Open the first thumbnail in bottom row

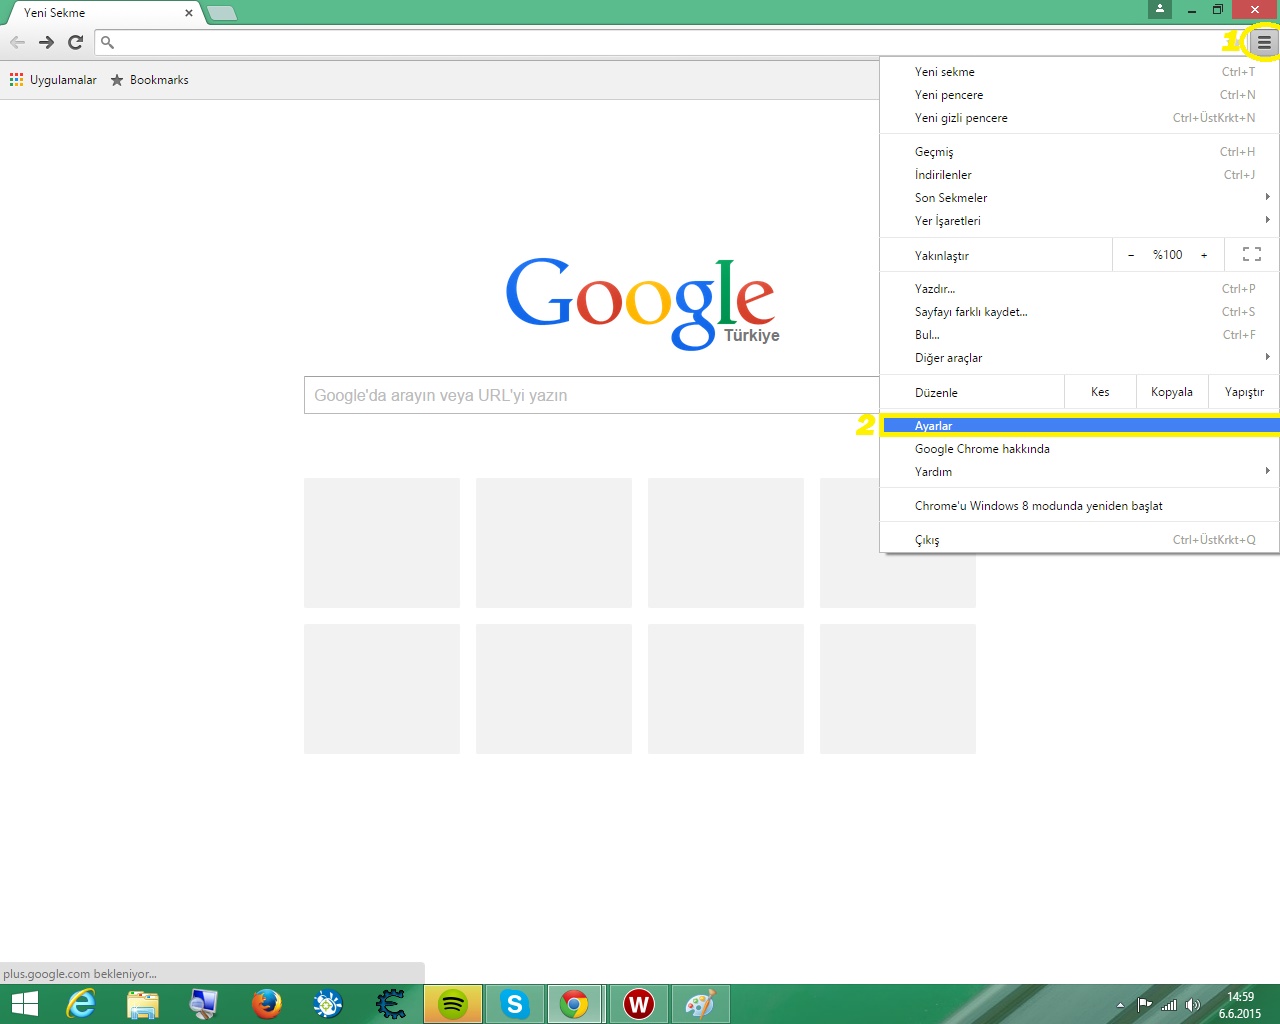[382, 689]
